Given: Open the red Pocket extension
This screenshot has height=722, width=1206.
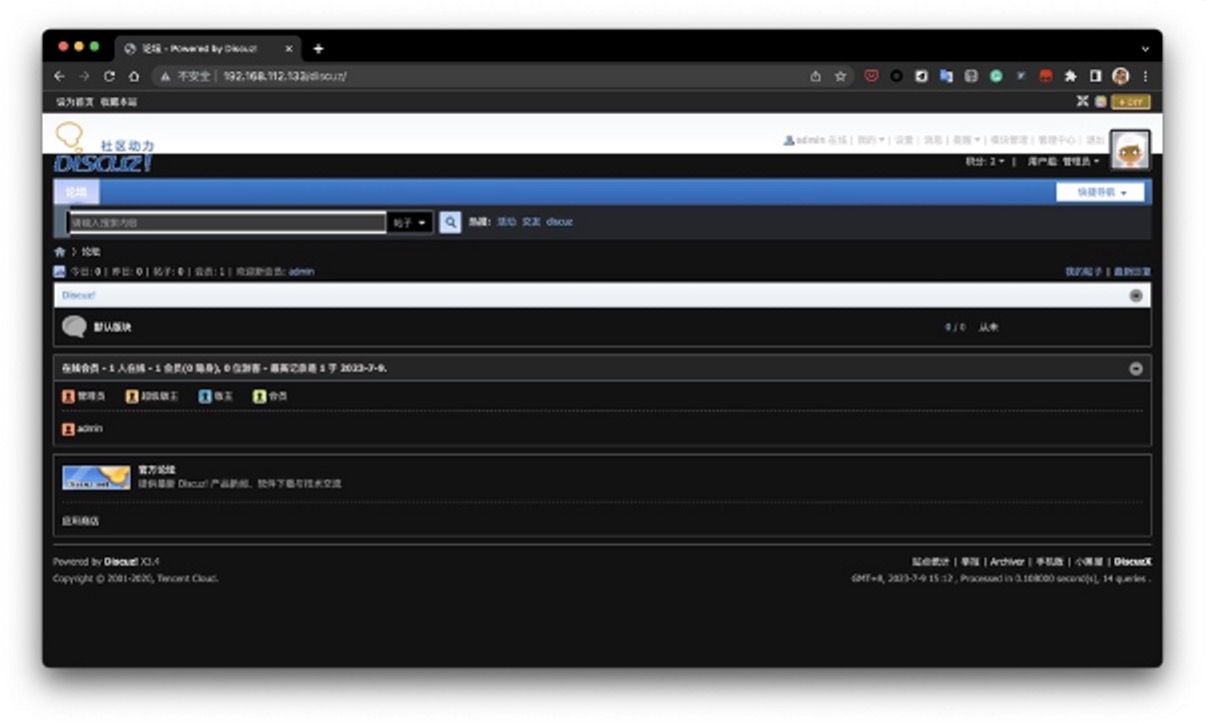Looking at the screenshot, I should point(871,76).
